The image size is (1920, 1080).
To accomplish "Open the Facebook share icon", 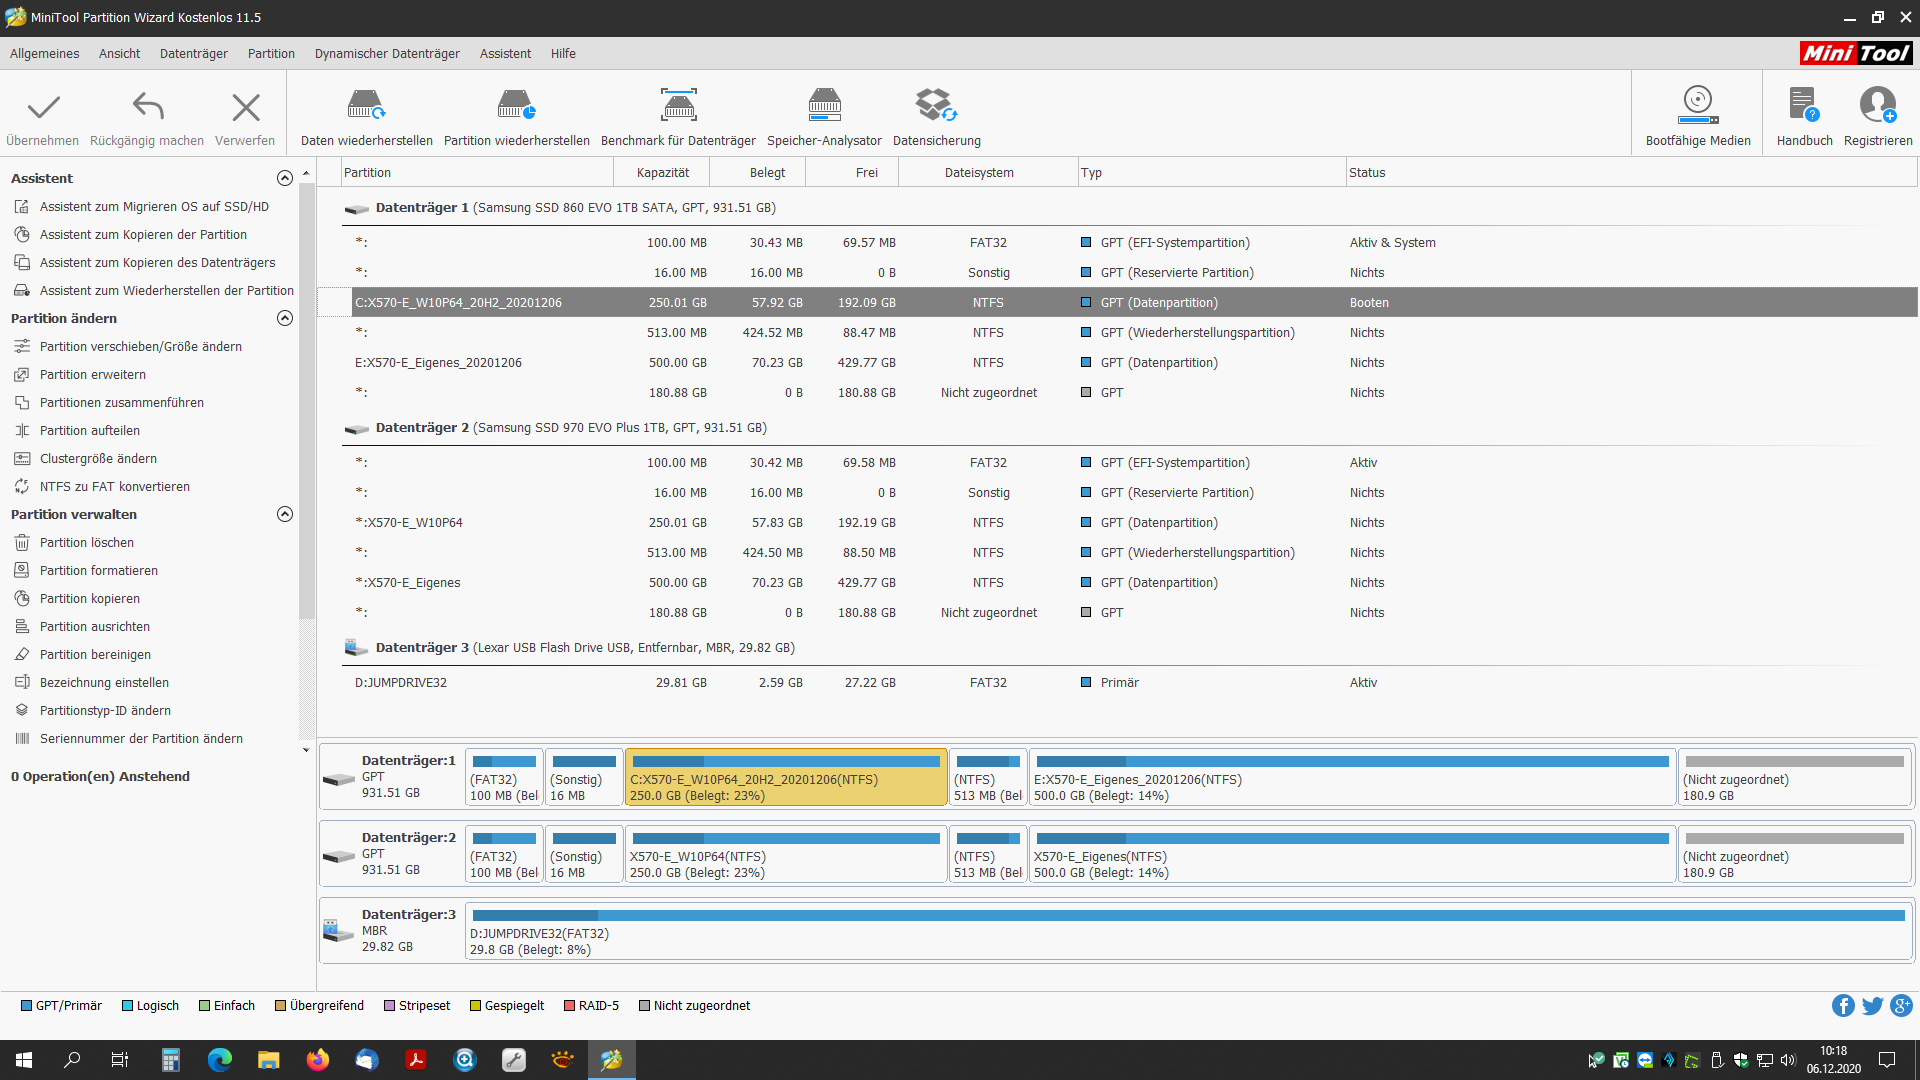I will point(1842,1006).
